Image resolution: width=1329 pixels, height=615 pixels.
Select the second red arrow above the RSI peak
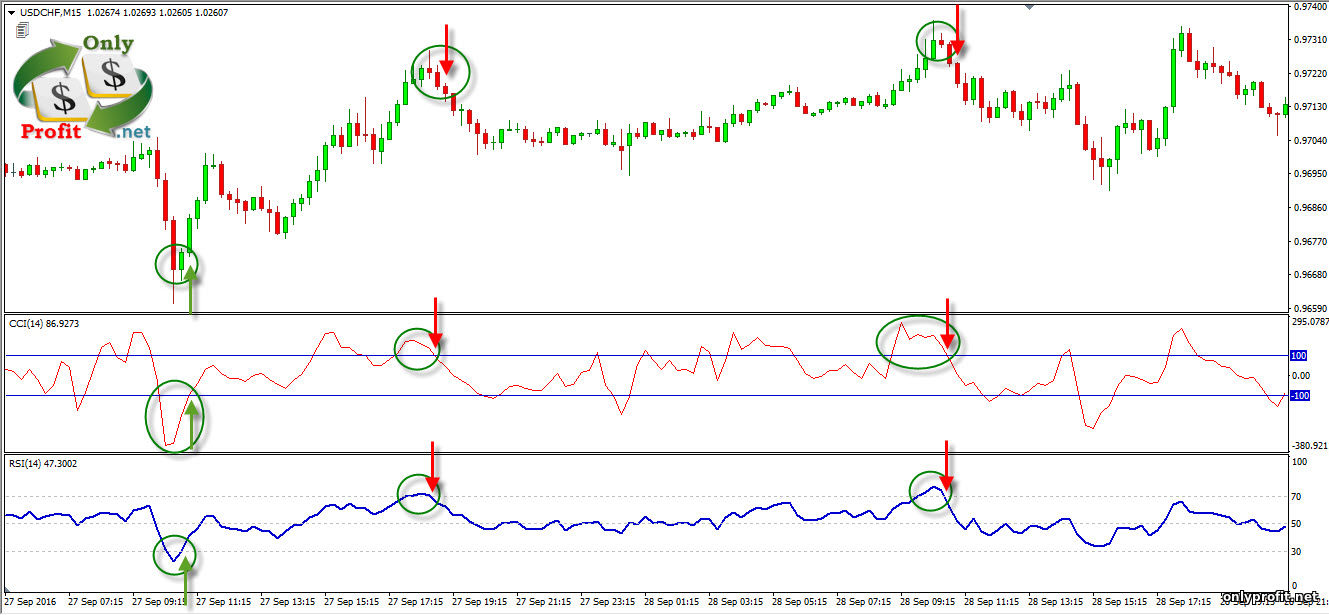pos(946,463)
